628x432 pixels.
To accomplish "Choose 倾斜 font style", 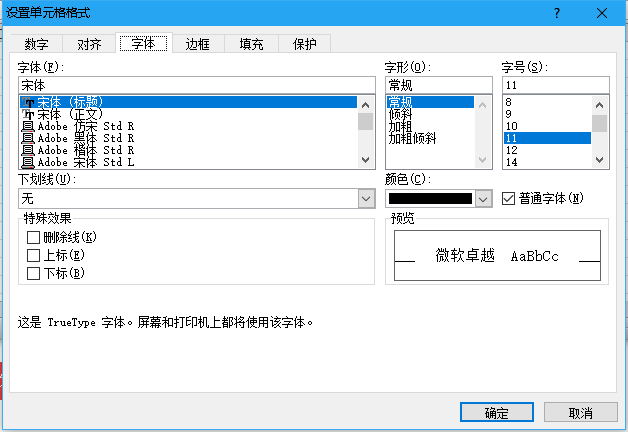I will (x=430, y=114).
